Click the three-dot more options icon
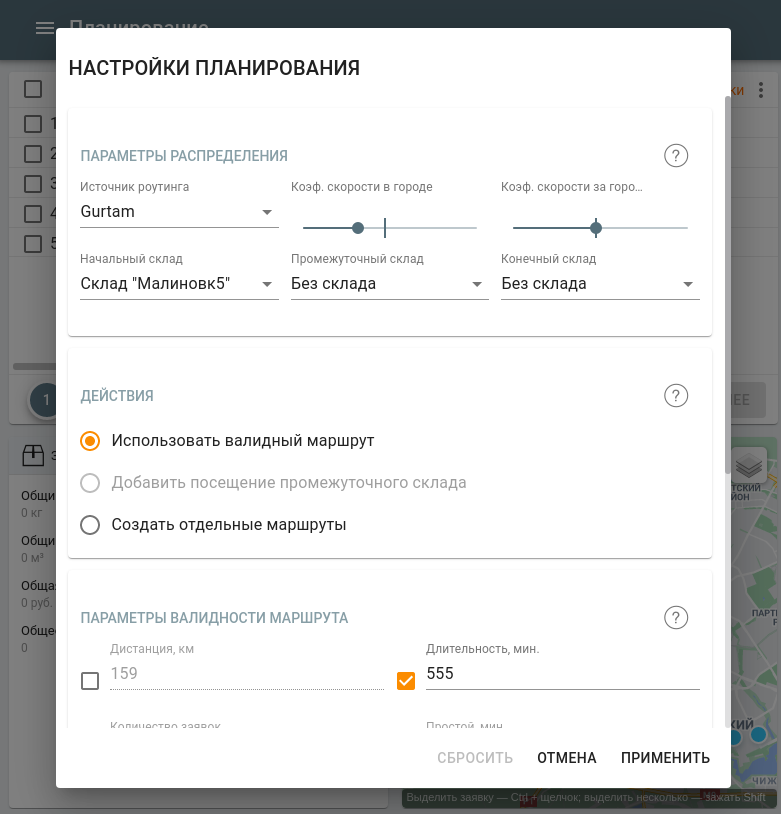 click(x=761, y=91)
